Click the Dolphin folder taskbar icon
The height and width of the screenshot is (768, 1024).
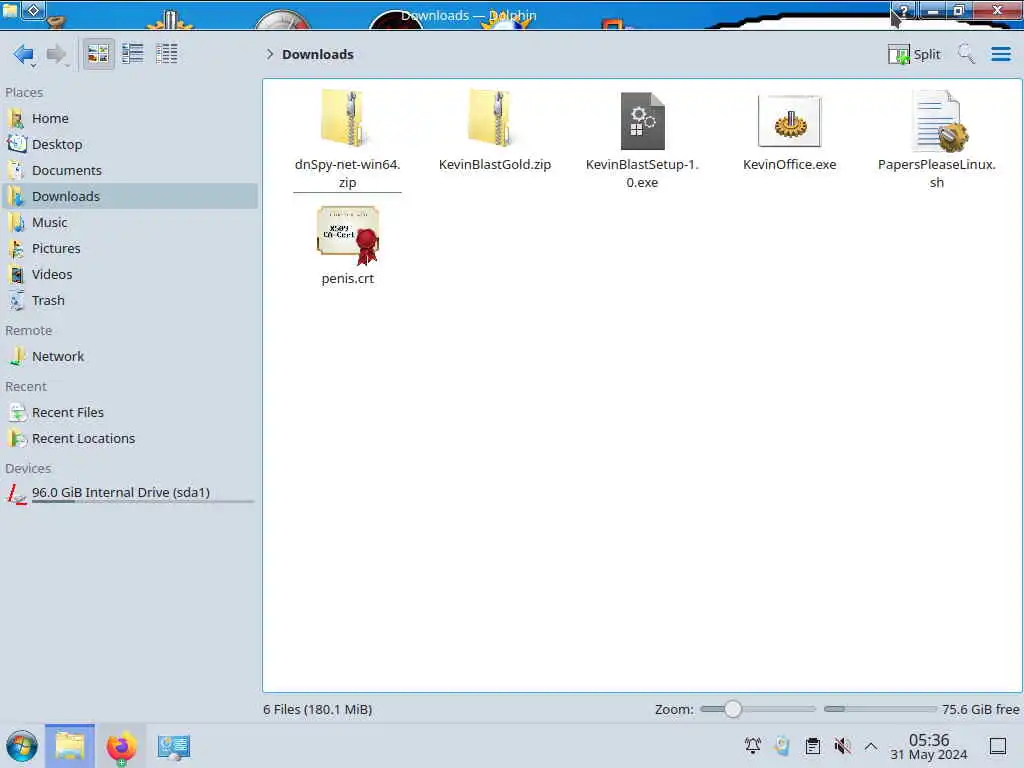click(69, 746)
